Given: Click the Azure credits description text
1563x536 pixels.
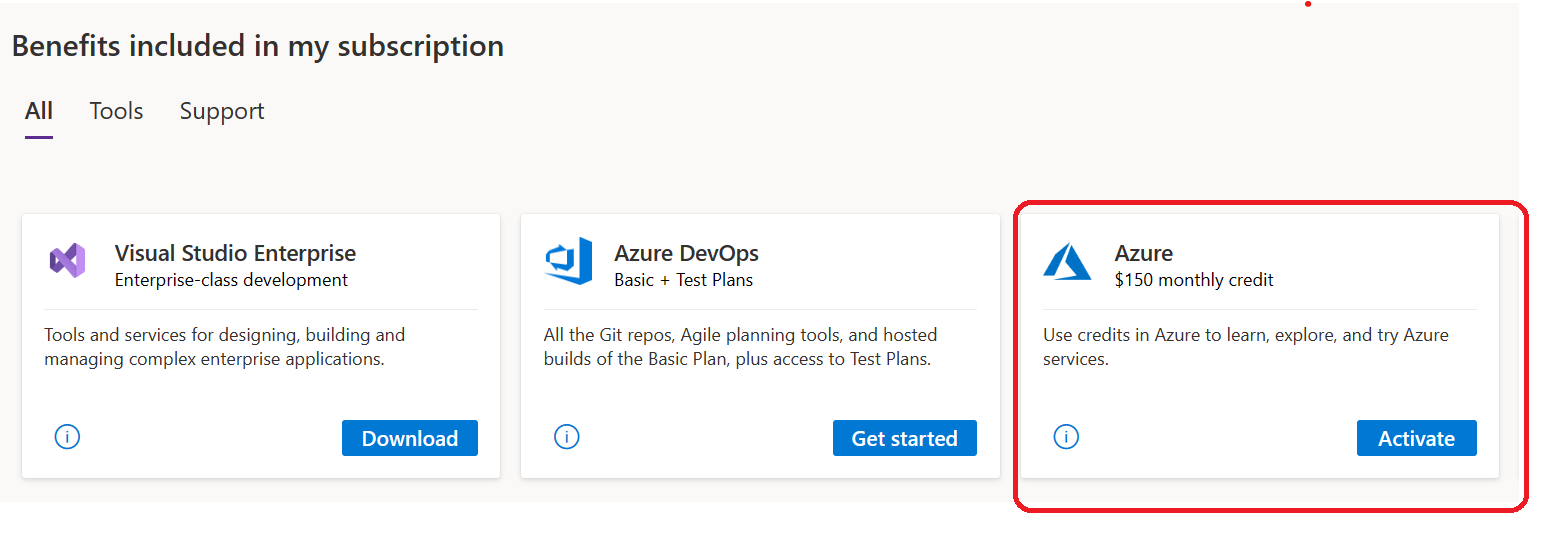Looking at the screenshot, I should pyautogui.click(x=1245, y=346).
